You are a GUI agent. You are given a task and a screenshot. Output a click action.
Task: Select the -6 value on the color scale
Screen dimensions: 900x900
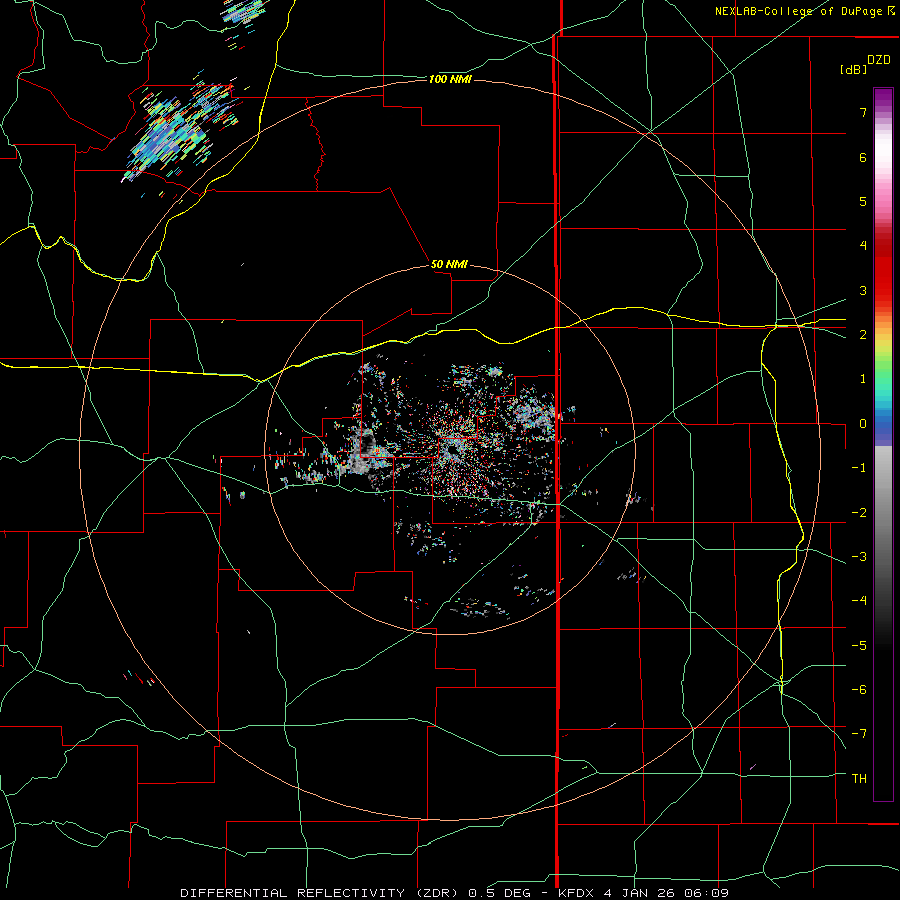tap(859, 690)
